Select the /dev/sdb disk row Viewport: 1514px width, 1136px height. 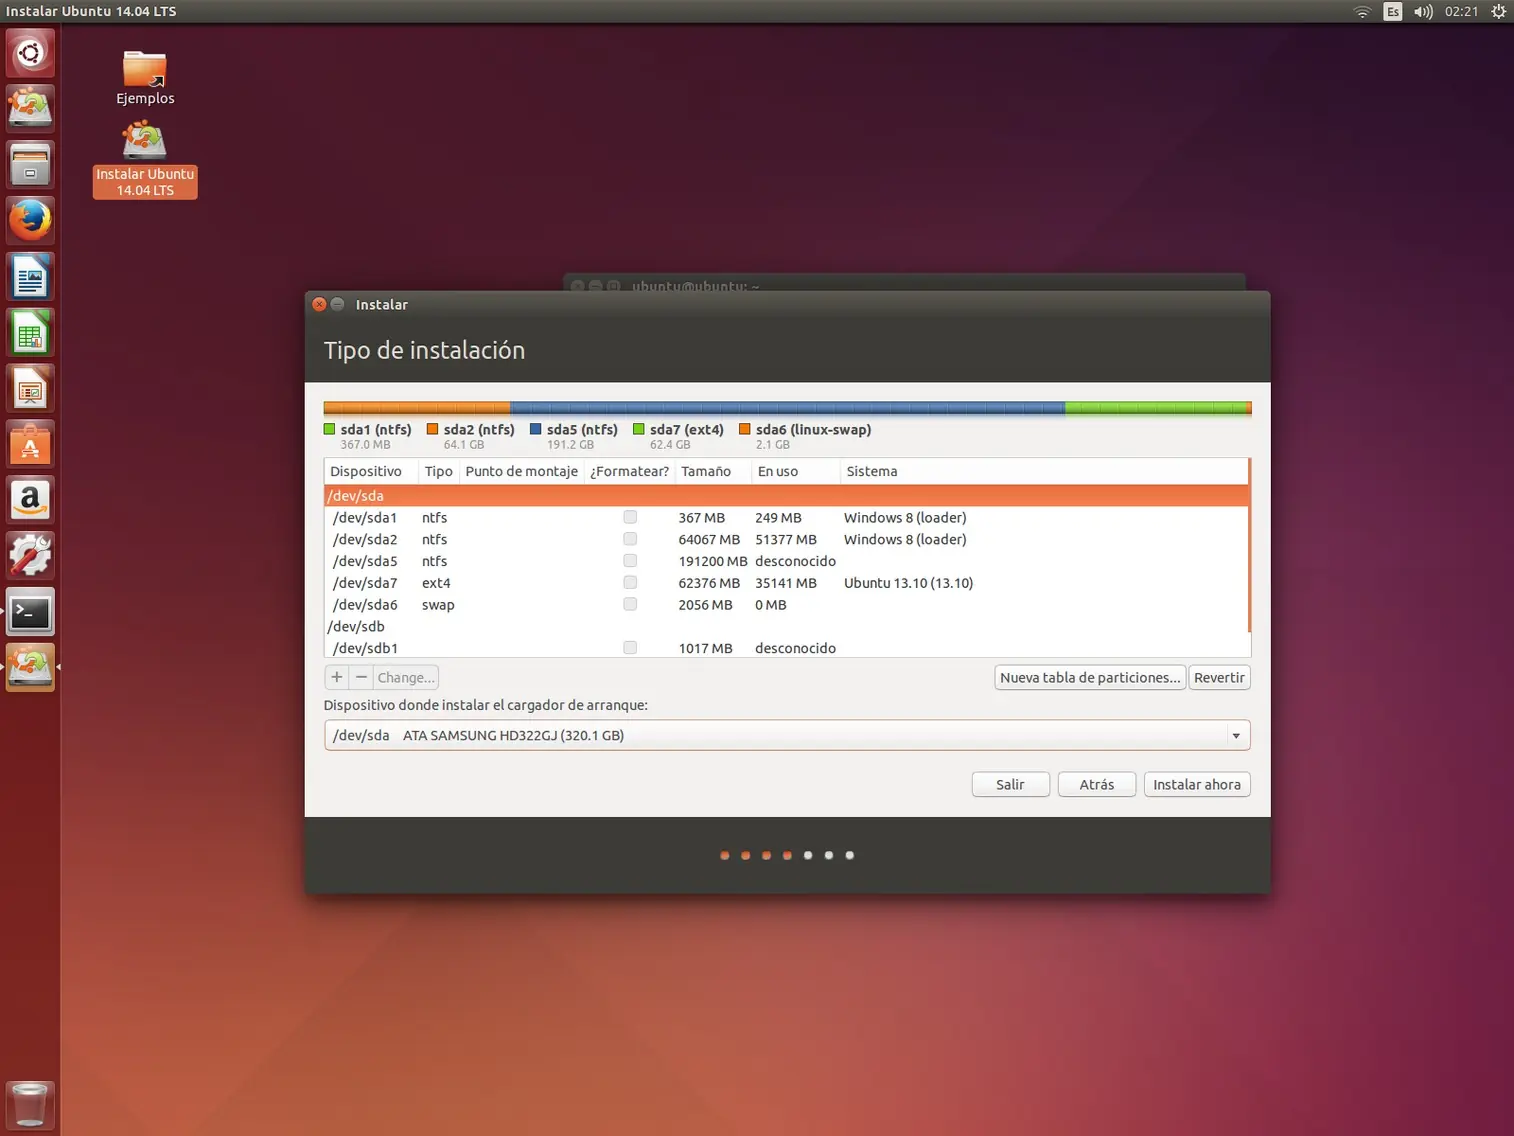click(x=786, y=626)
